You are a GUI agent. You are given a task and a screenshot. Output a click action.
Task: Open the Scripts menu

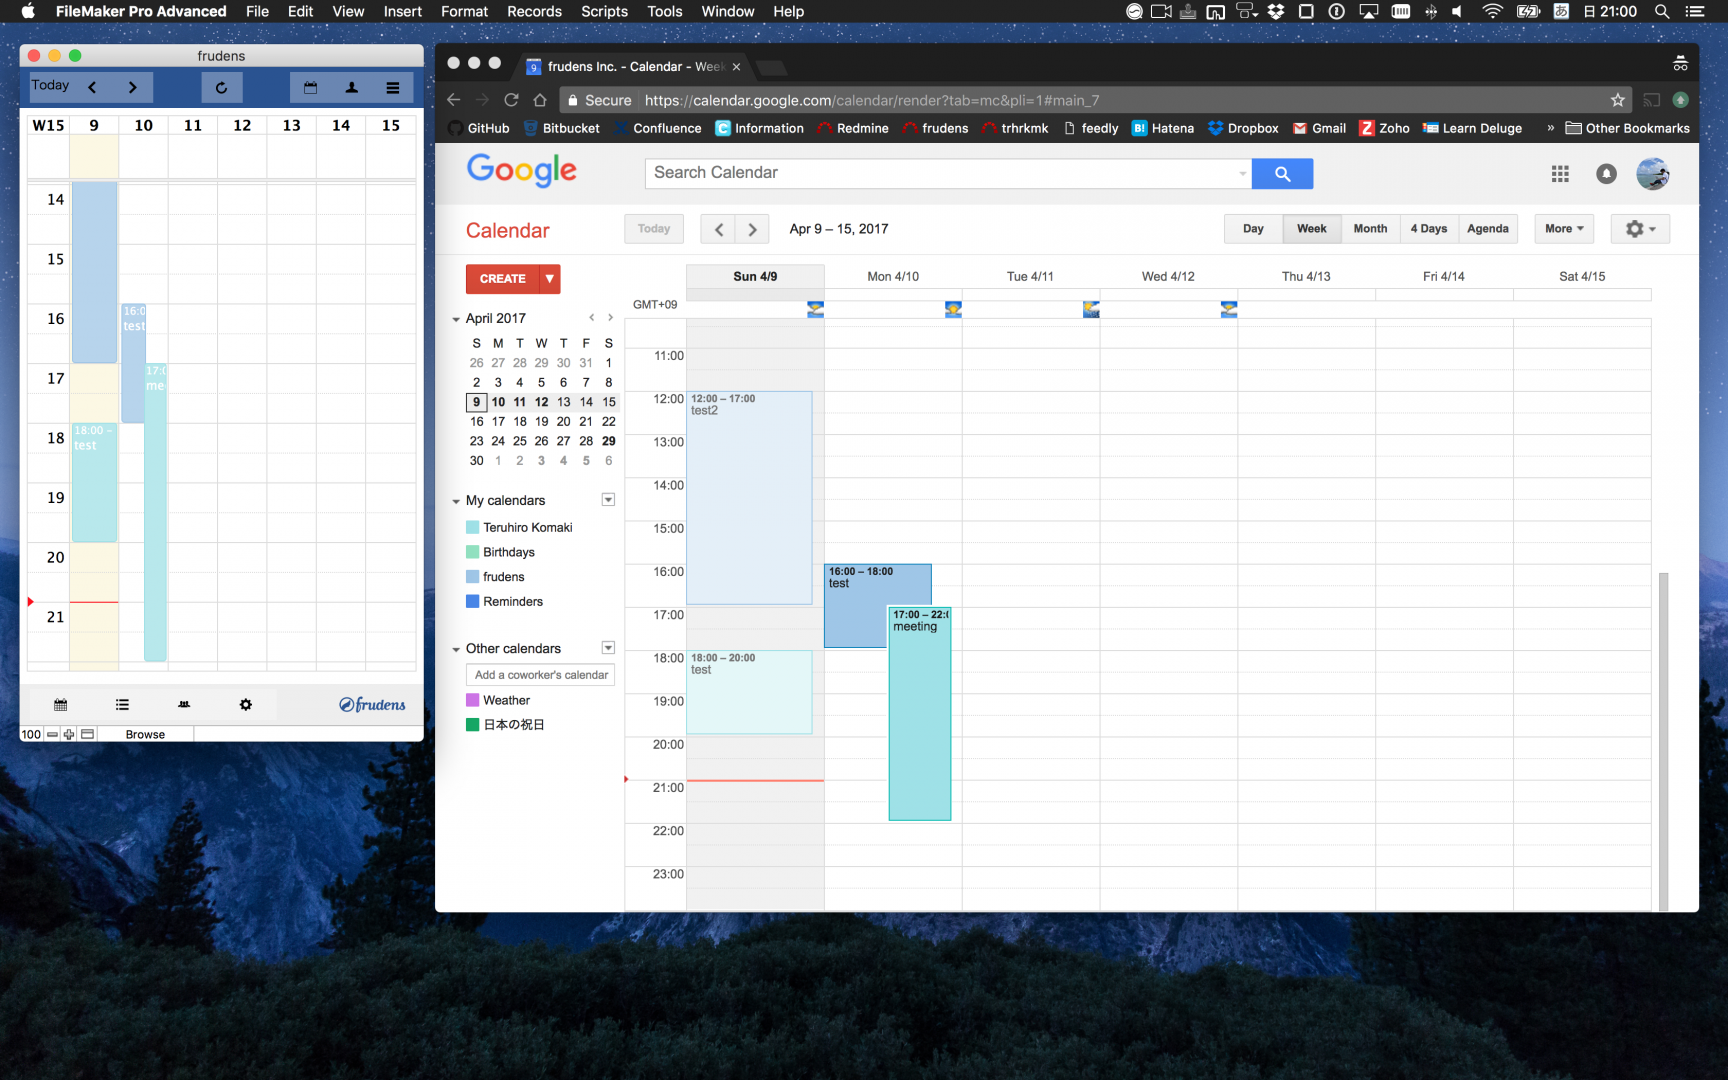pyautogui.click(x=604, y=12)
